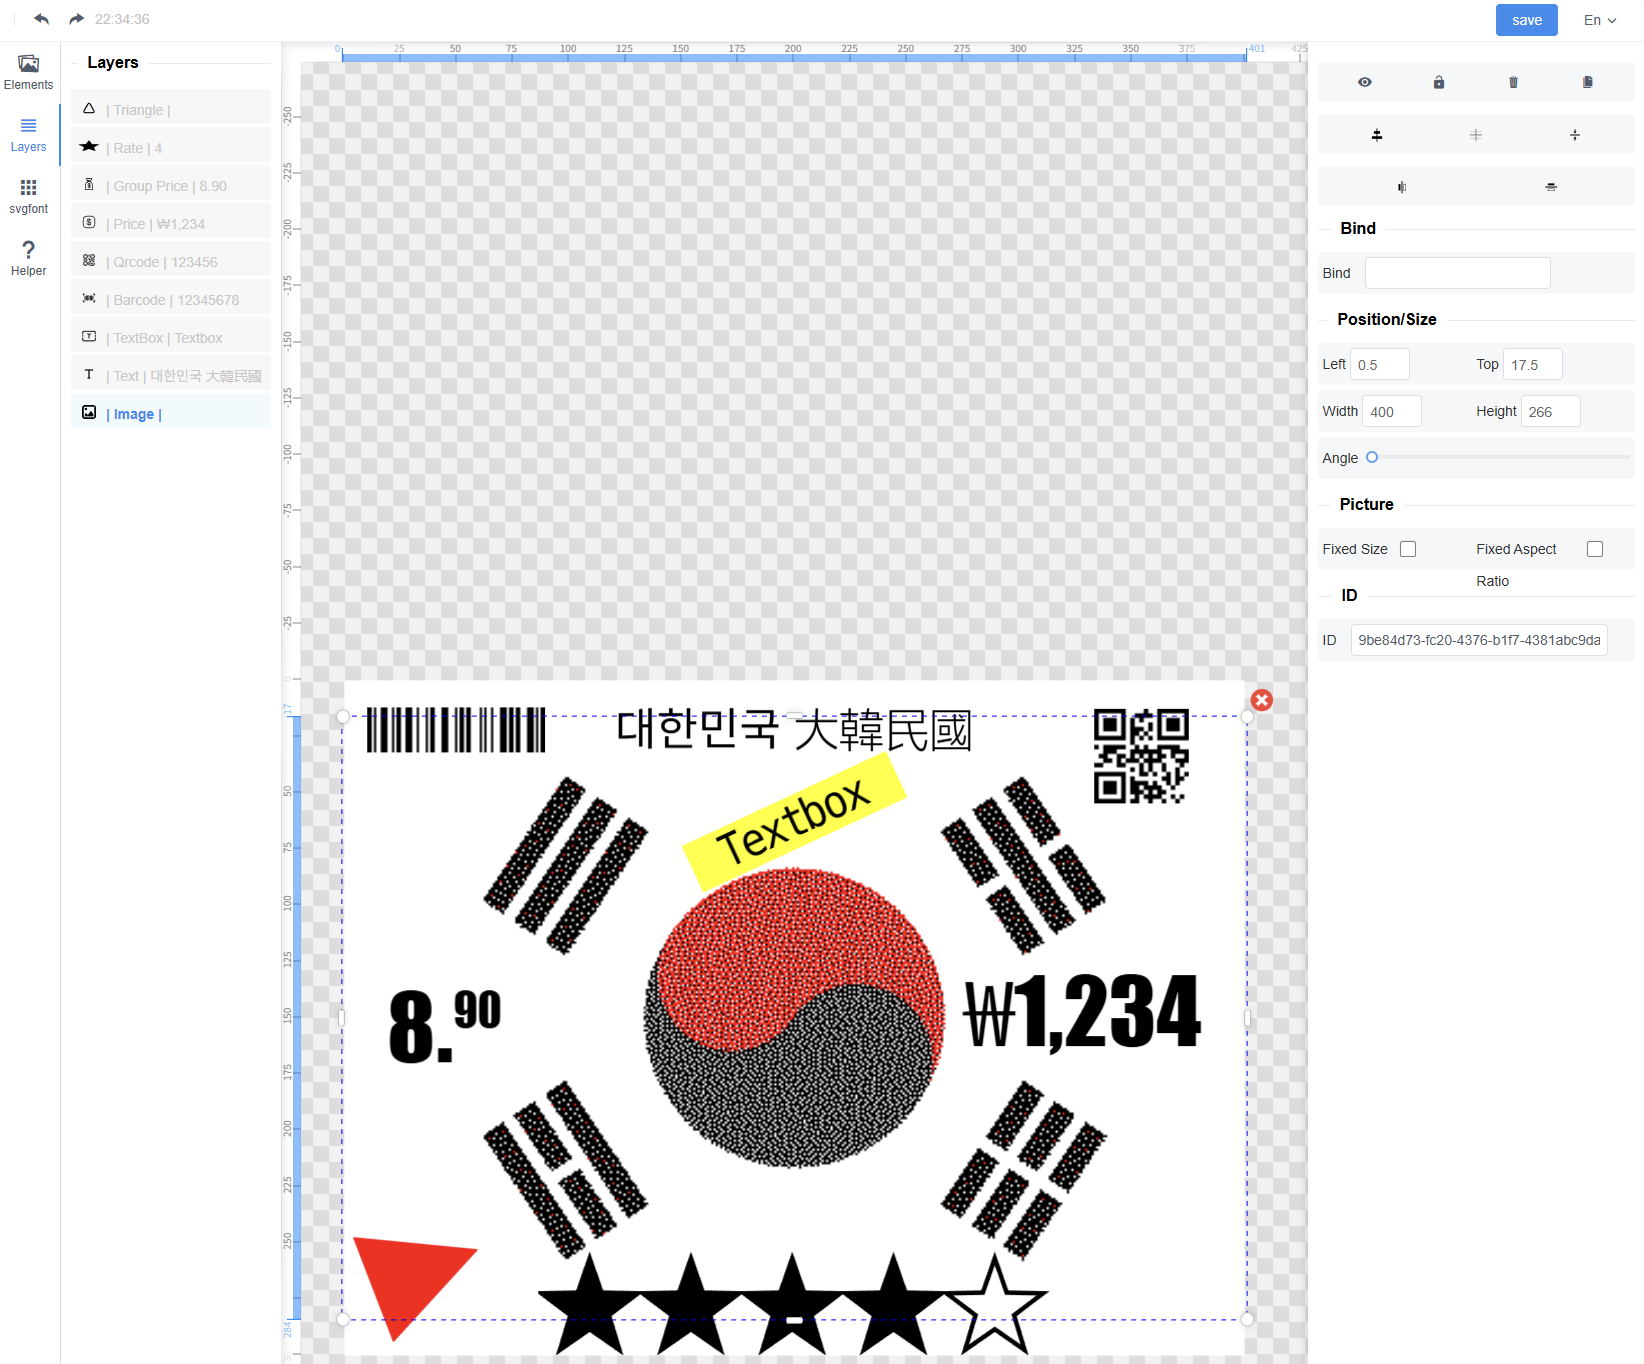Select the Text 대한민국 layer

tap(171, 375)
